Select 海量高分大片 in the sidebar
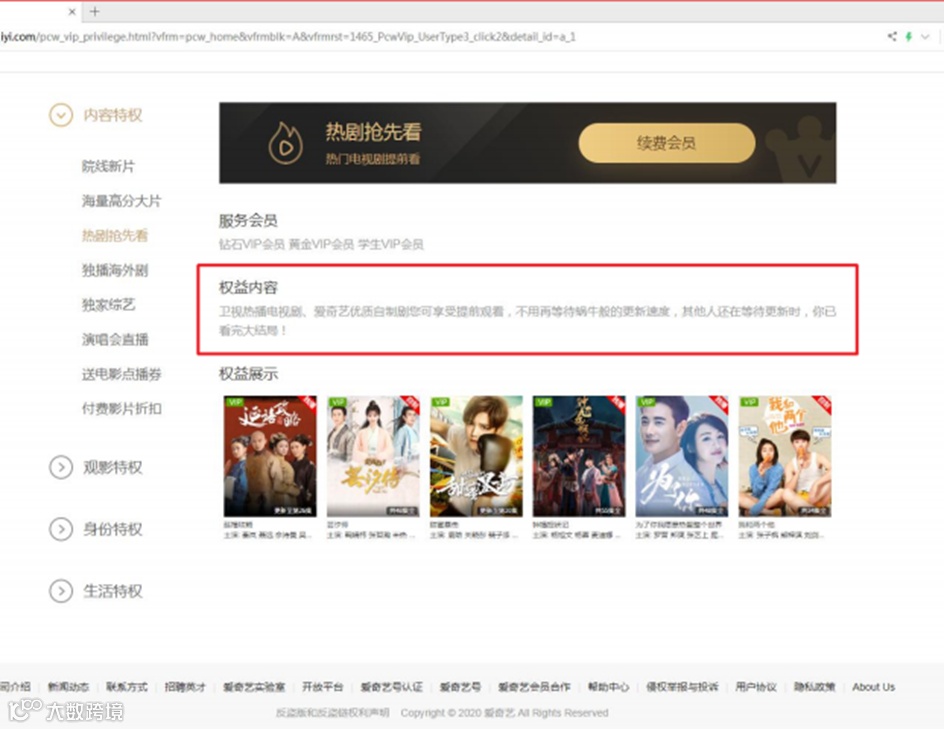Image resolution: width=944 pixels, height=729 pixels. (x=122, y=201)
